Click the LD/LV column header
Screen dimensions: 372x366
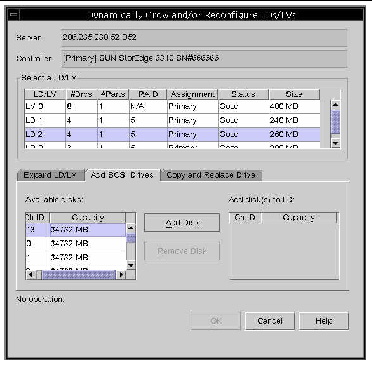tap(45, 94)
